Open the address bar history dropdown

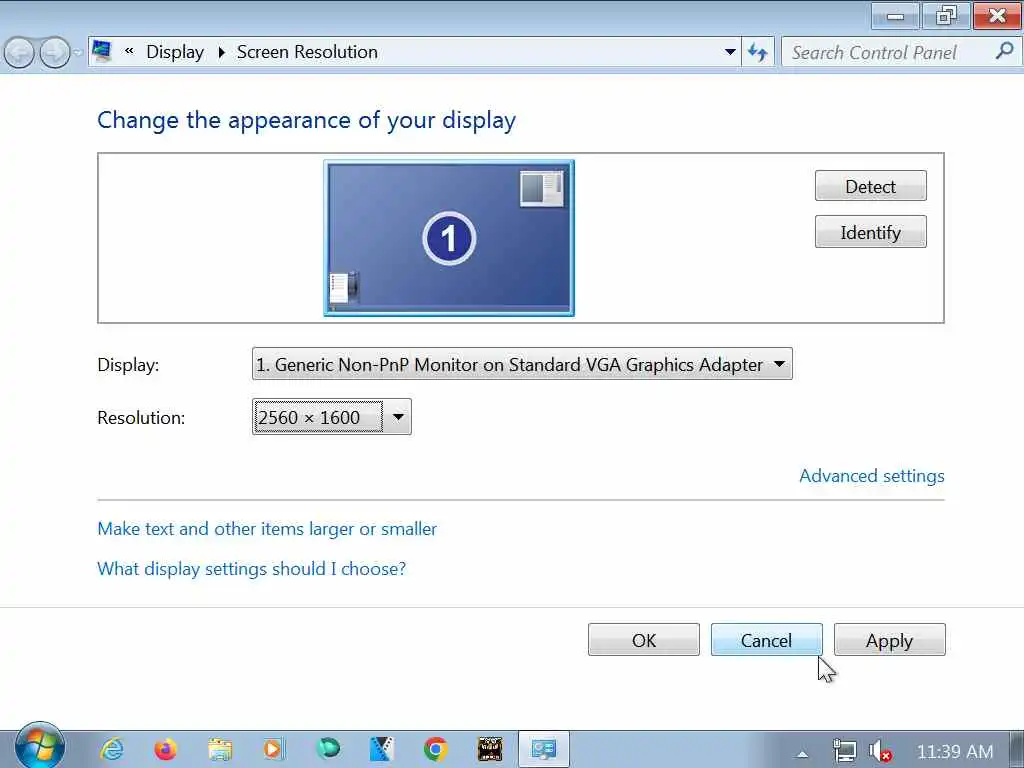tap(730, 52)
